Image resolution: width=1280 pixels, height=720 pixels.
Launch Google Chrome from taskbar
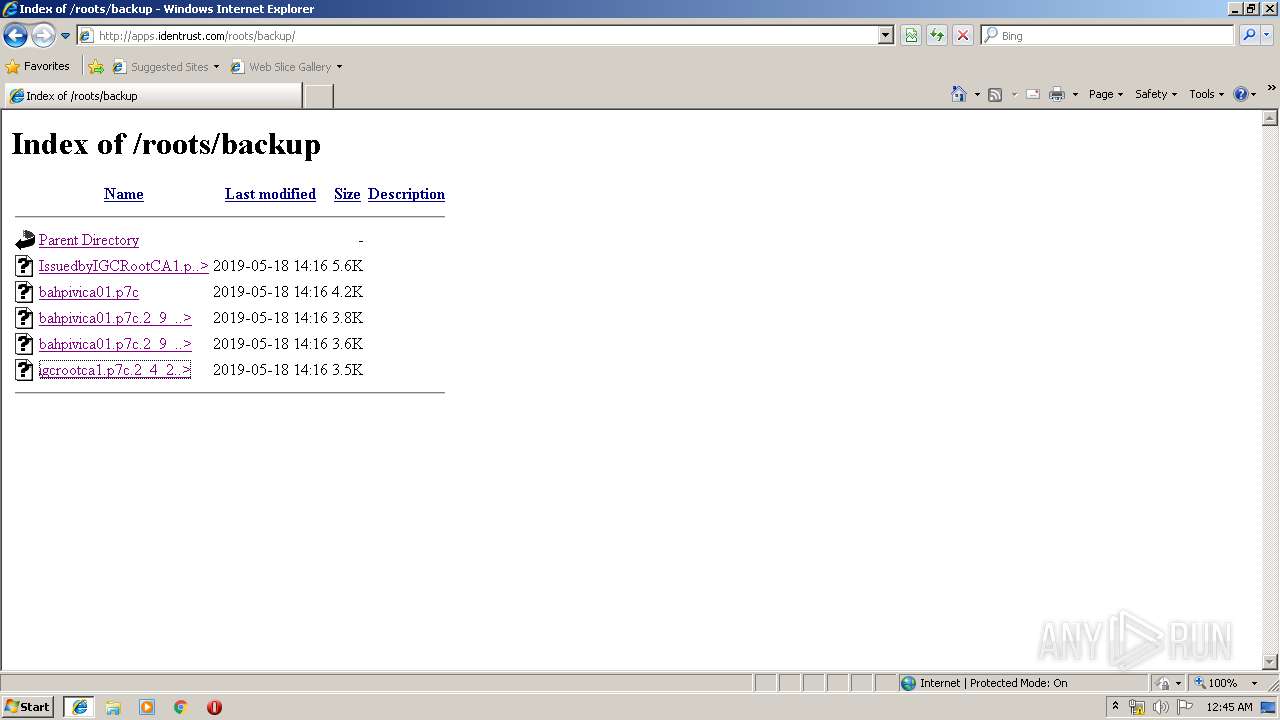point(181,707)
